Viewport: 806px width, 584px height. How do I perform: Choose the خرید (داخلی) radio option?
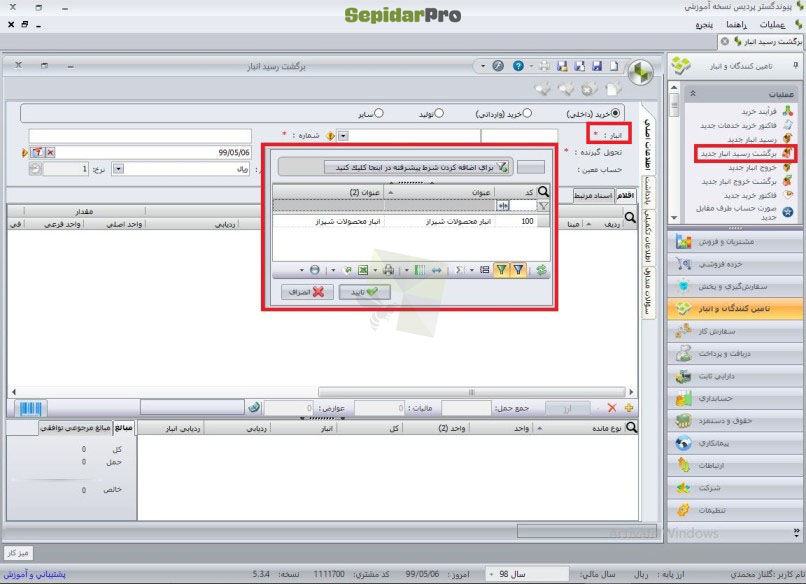coord(615,113)
